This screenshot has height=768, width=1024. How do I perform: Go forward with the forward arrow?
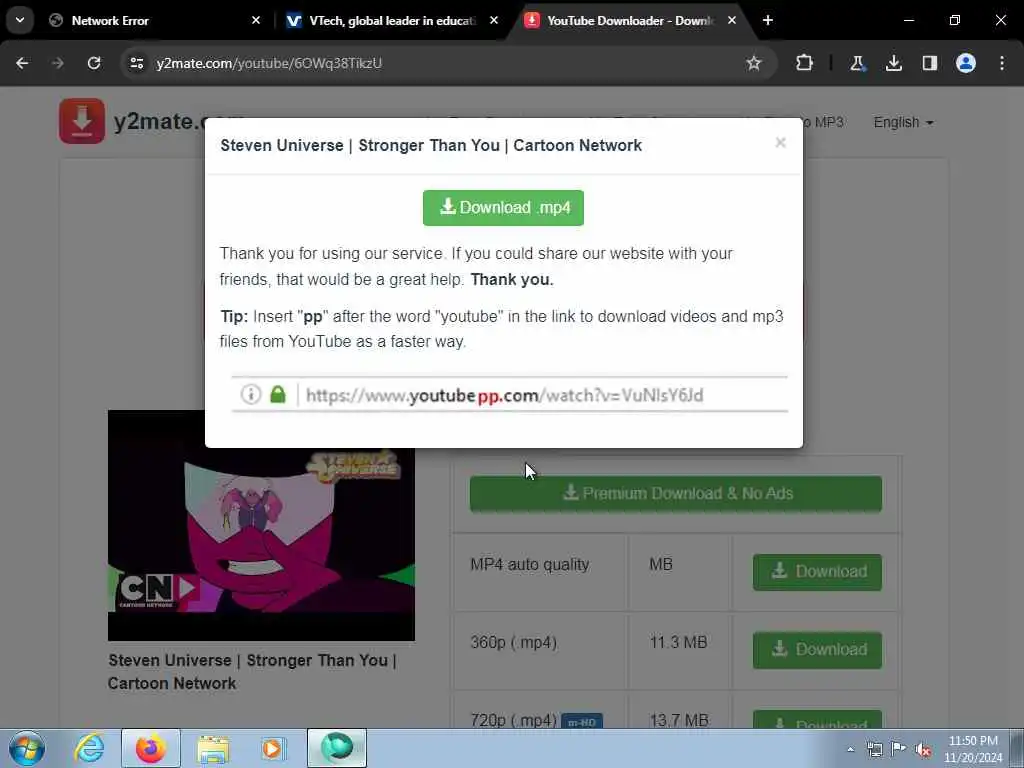click(x=58, y=63)
